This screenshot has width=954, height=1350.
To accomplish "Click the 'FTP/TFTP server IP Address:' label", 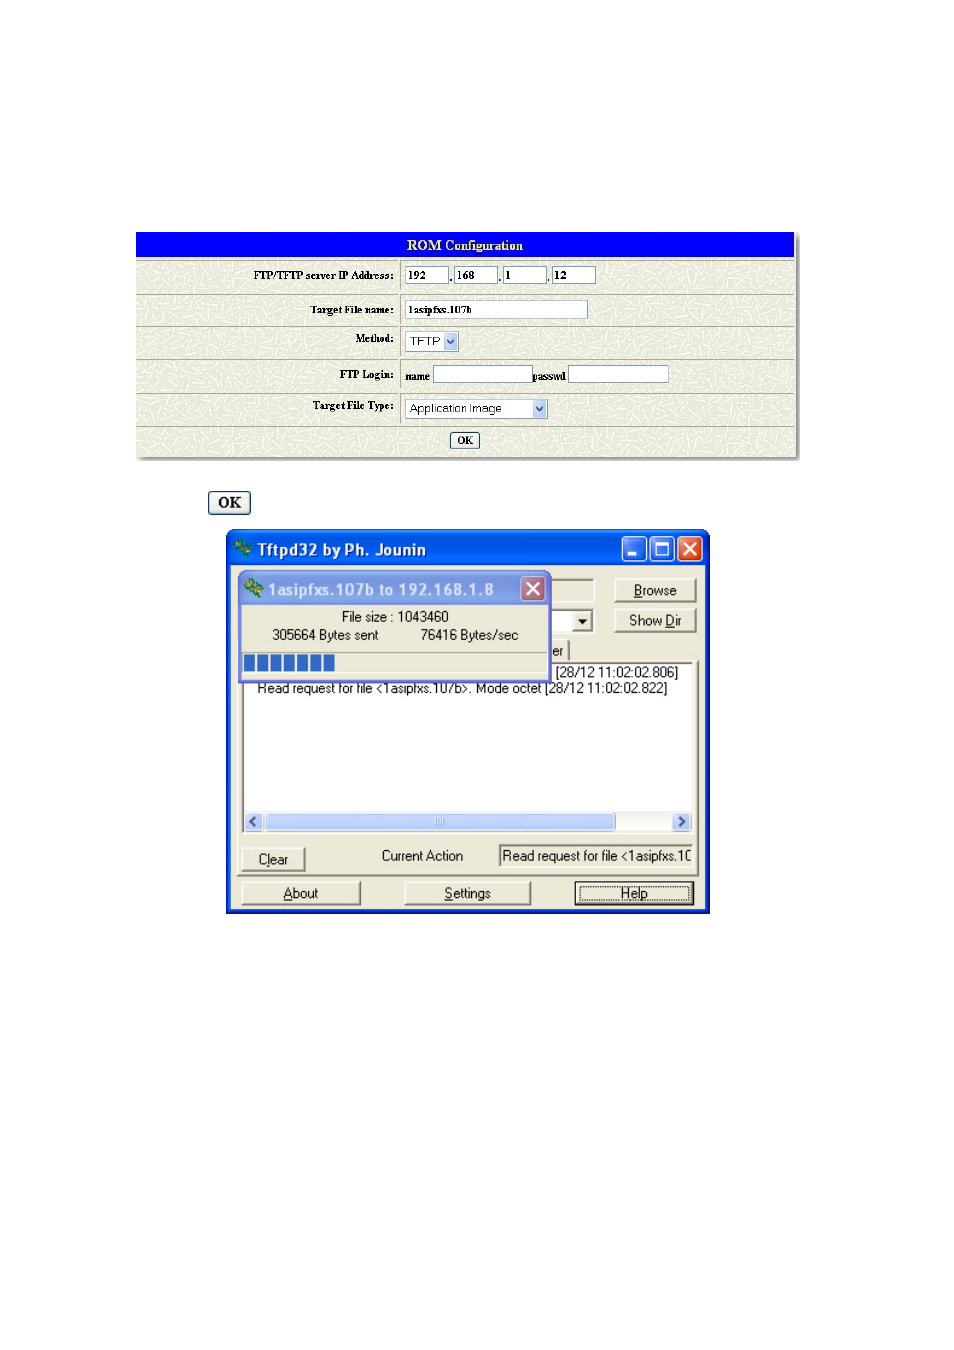I will tap(323, 275).
